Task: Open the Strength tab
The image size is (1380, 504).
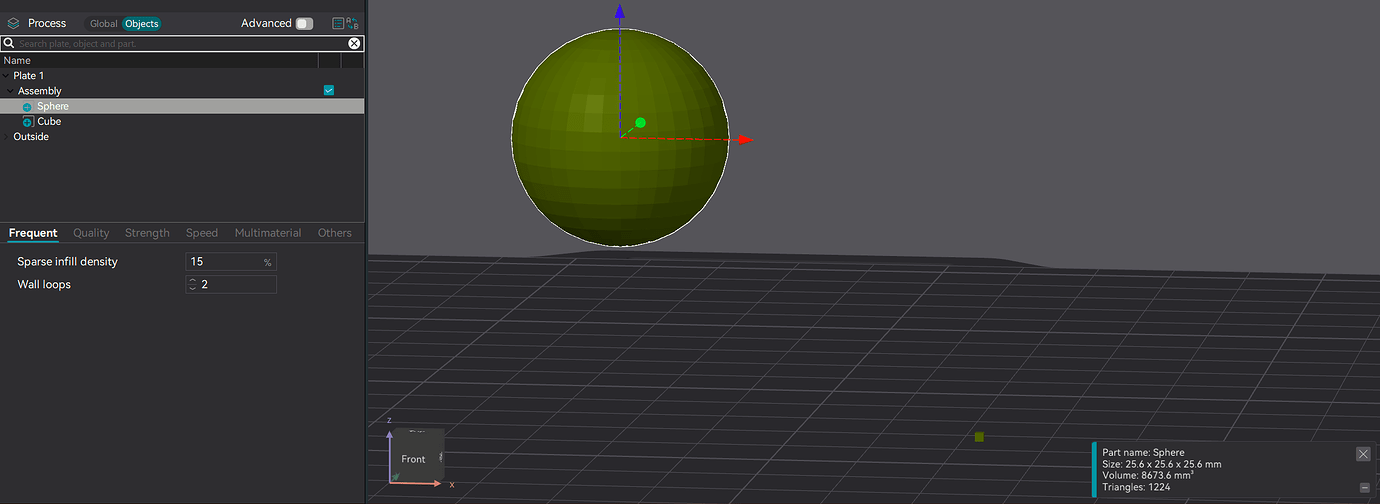Action: 147,233
